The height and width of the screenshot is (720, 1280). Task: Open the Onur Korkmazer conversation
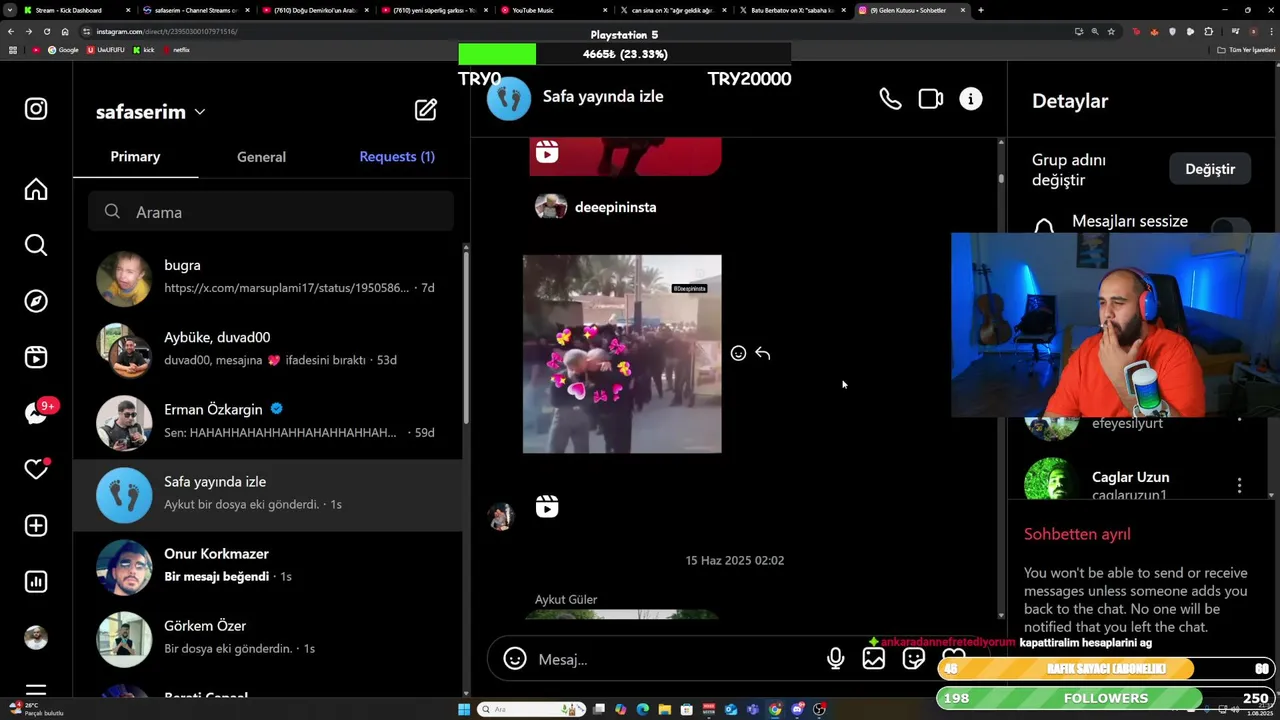pos(268,567)
